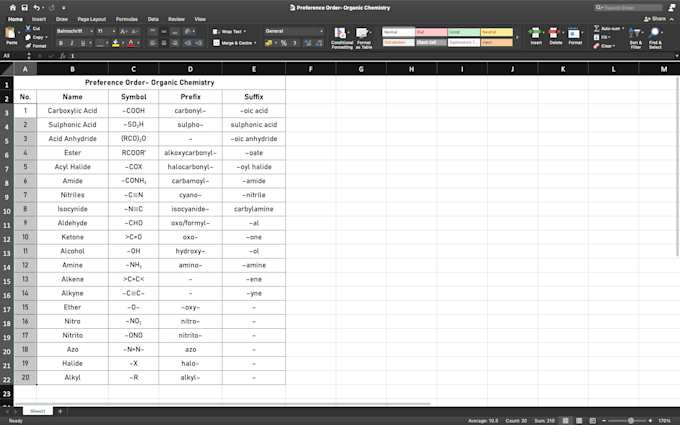
Task: Expand the Wrap Text dropdown arrow
Action: pos(245,32)
